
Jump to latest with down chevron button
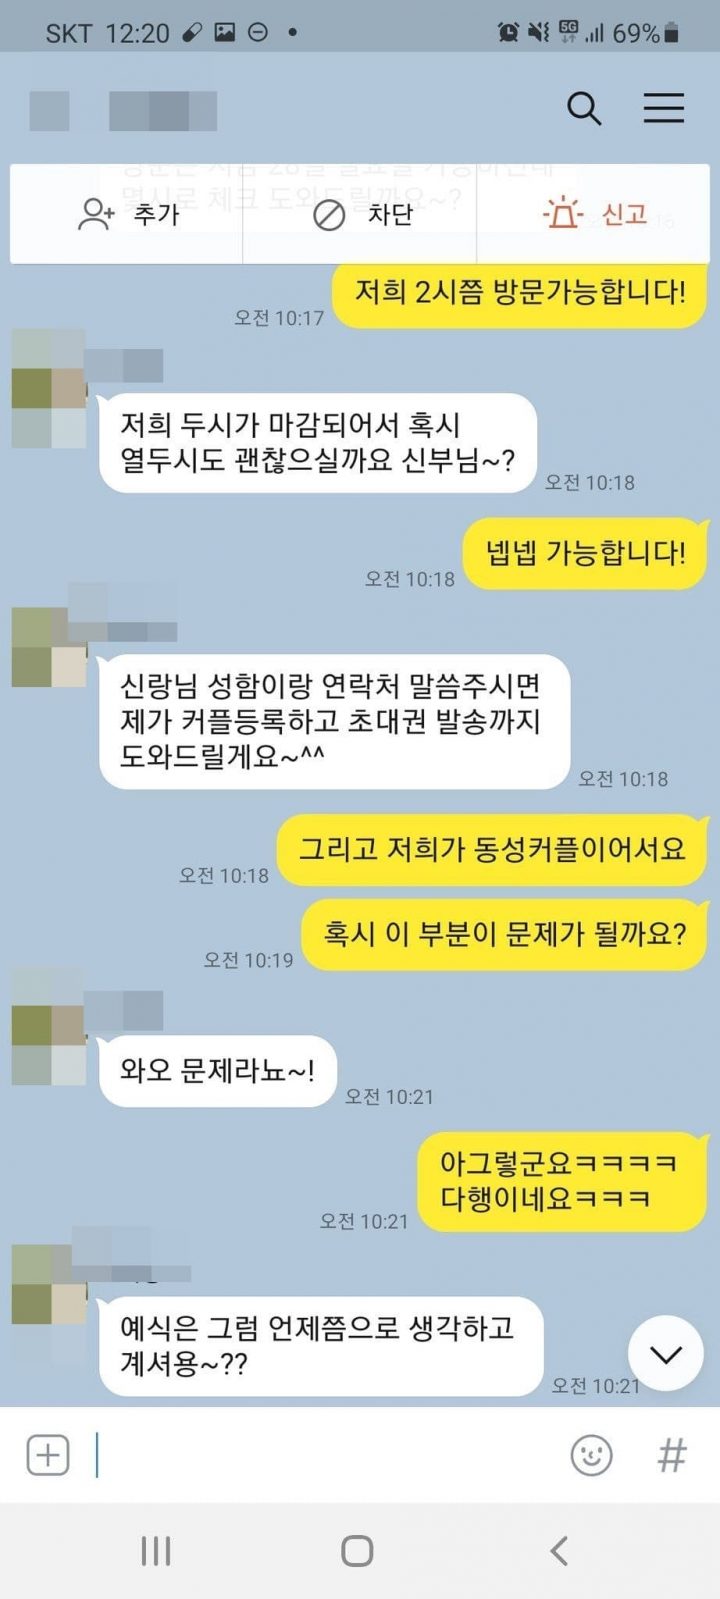point(666,1354)
